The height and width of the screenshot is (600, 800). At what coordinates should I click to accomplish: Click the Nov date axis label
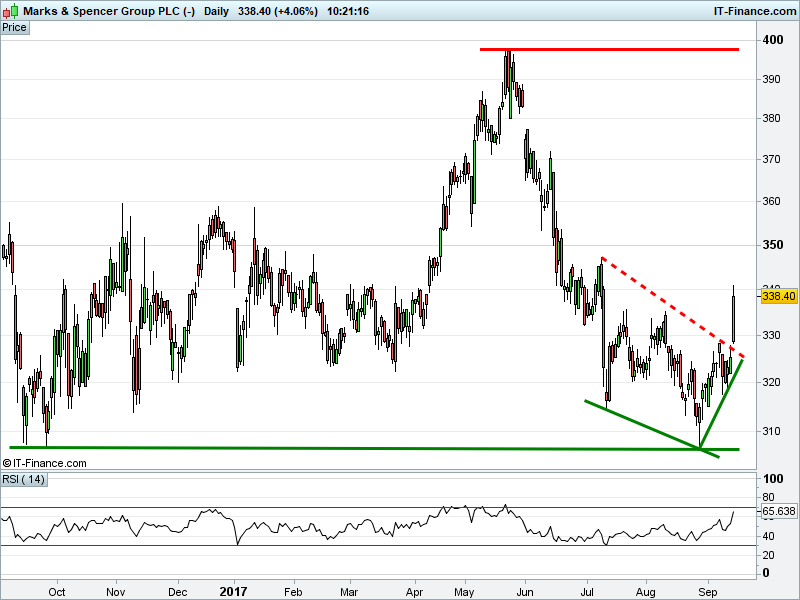tap(116, 592)
